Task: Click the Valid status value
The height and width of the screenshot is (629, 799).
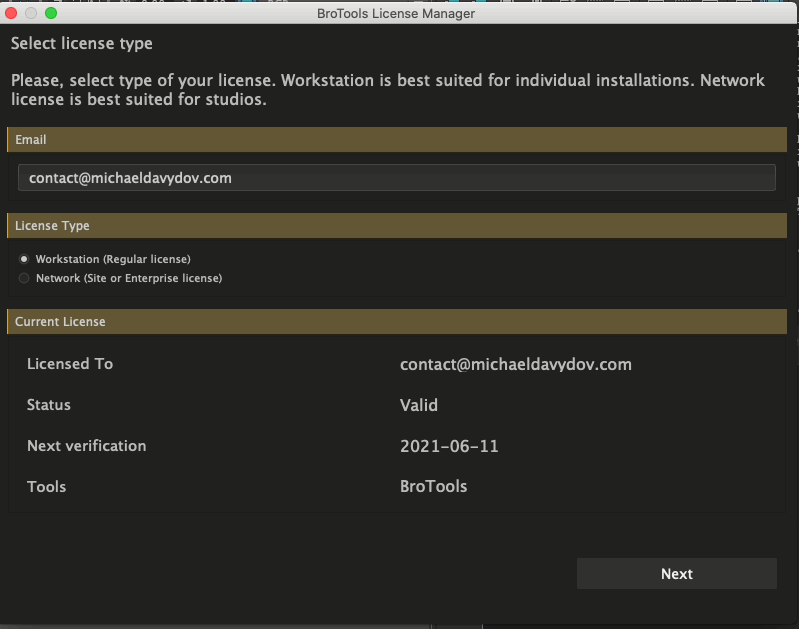Action: [x=418, y=405]
